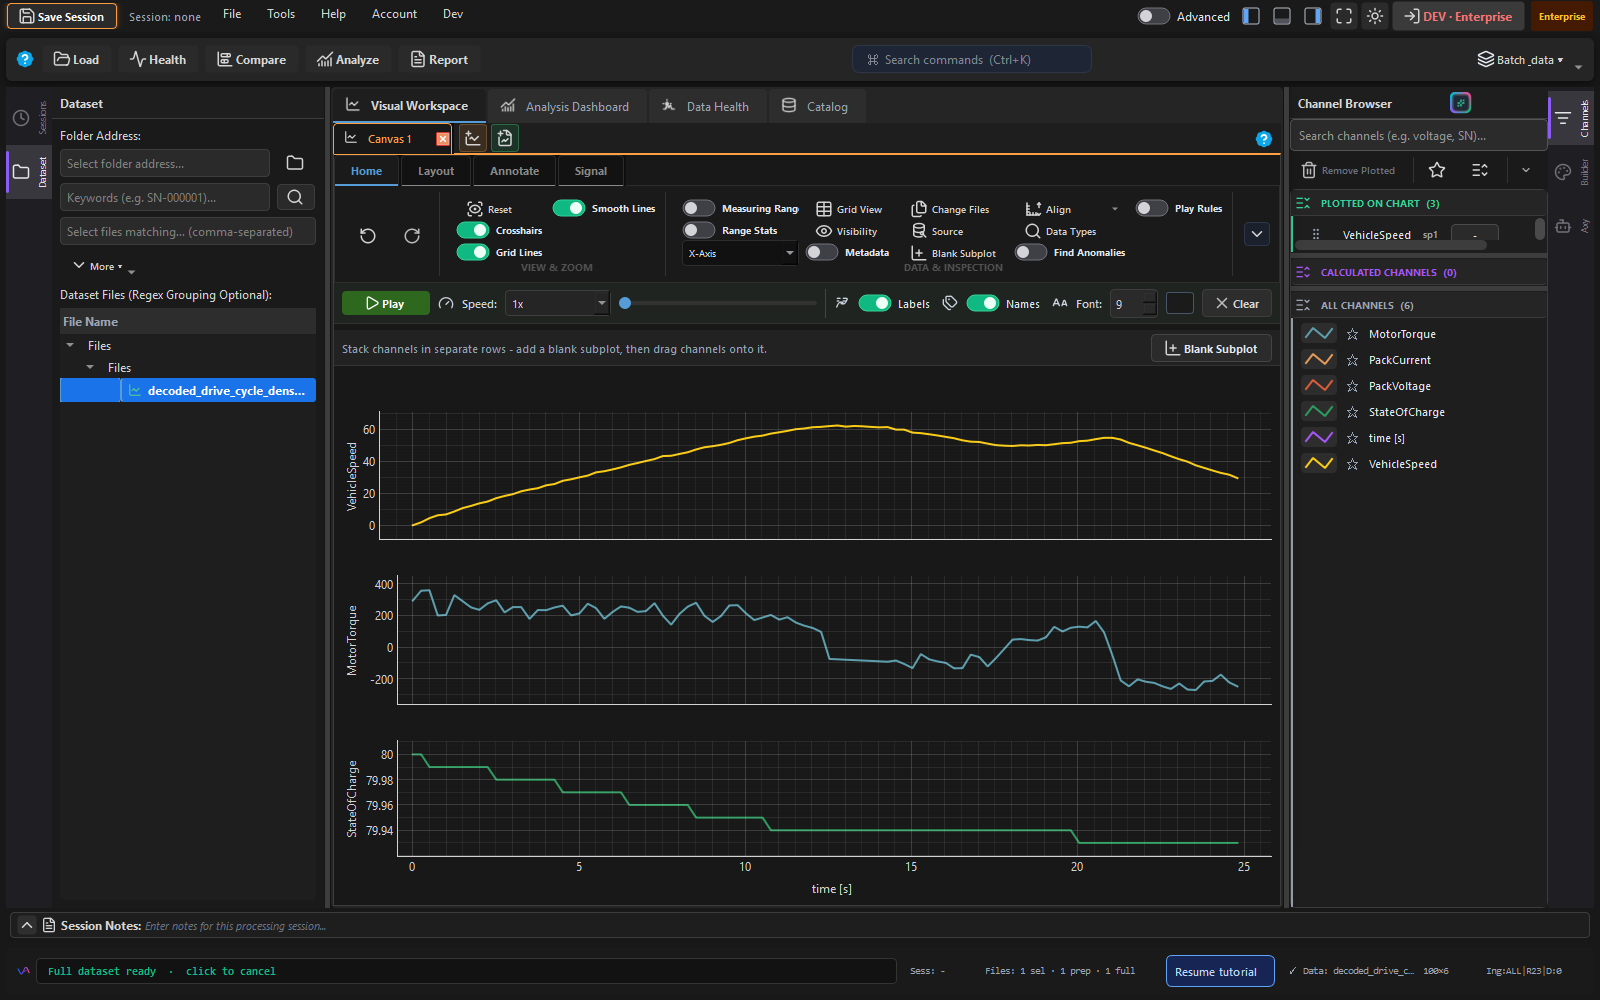Enable Find Anomalies toggle
Viewport: 1600px width, 1000px height.
tap(1031, 252)
